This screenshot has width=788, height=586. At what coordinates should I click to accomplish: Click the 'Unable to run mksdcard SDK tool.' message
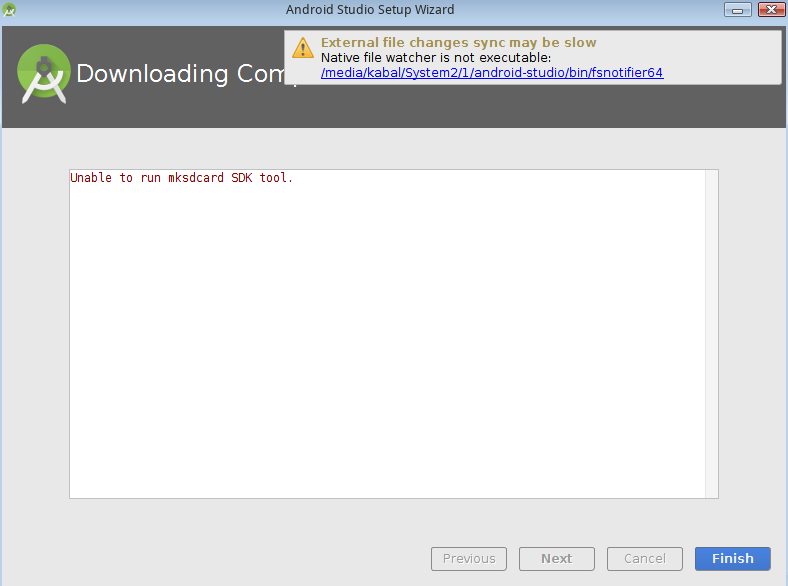coord(181,177)
